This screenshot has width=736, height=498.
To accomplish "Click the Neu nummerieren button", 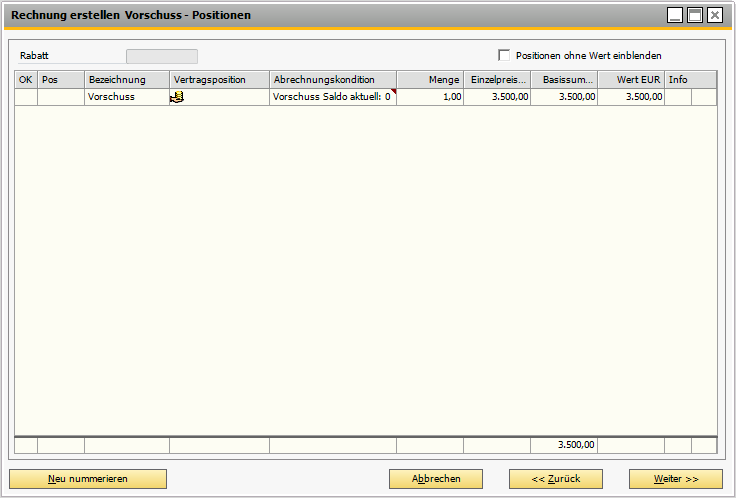I will pyautogui.click(x=88, y=479).
